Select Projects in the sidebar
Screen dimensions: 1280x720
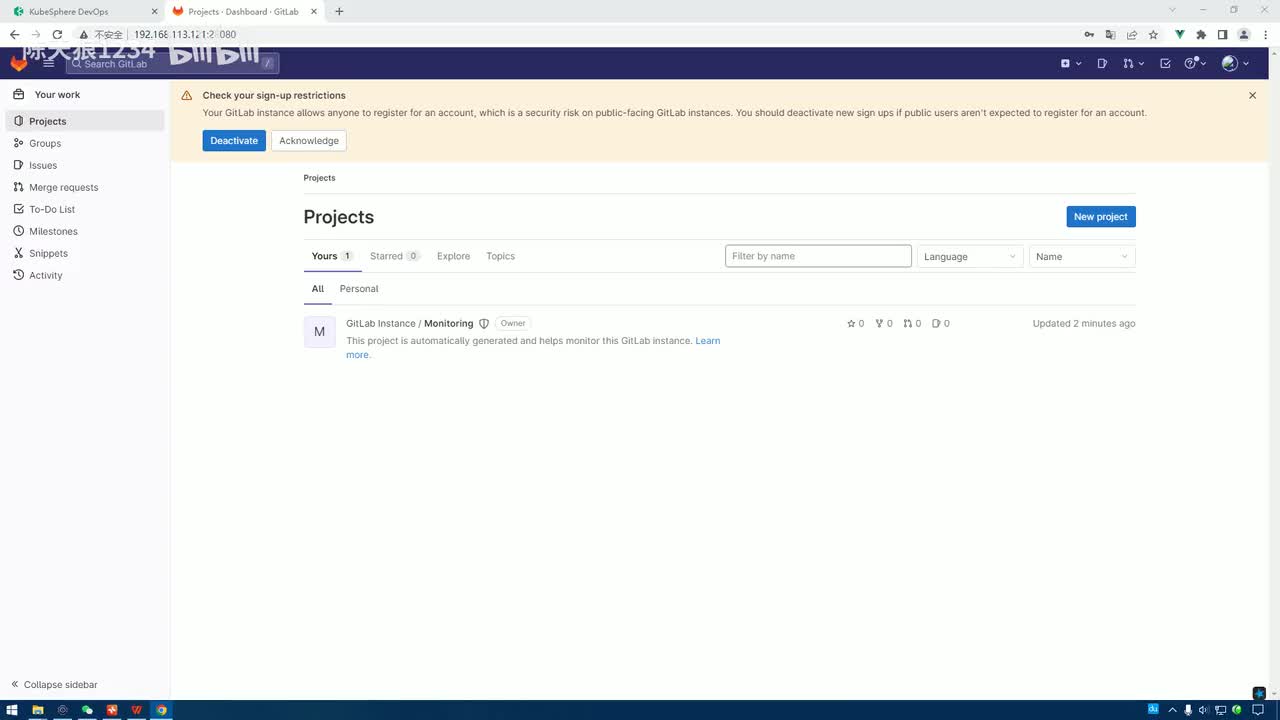[85, 121]
